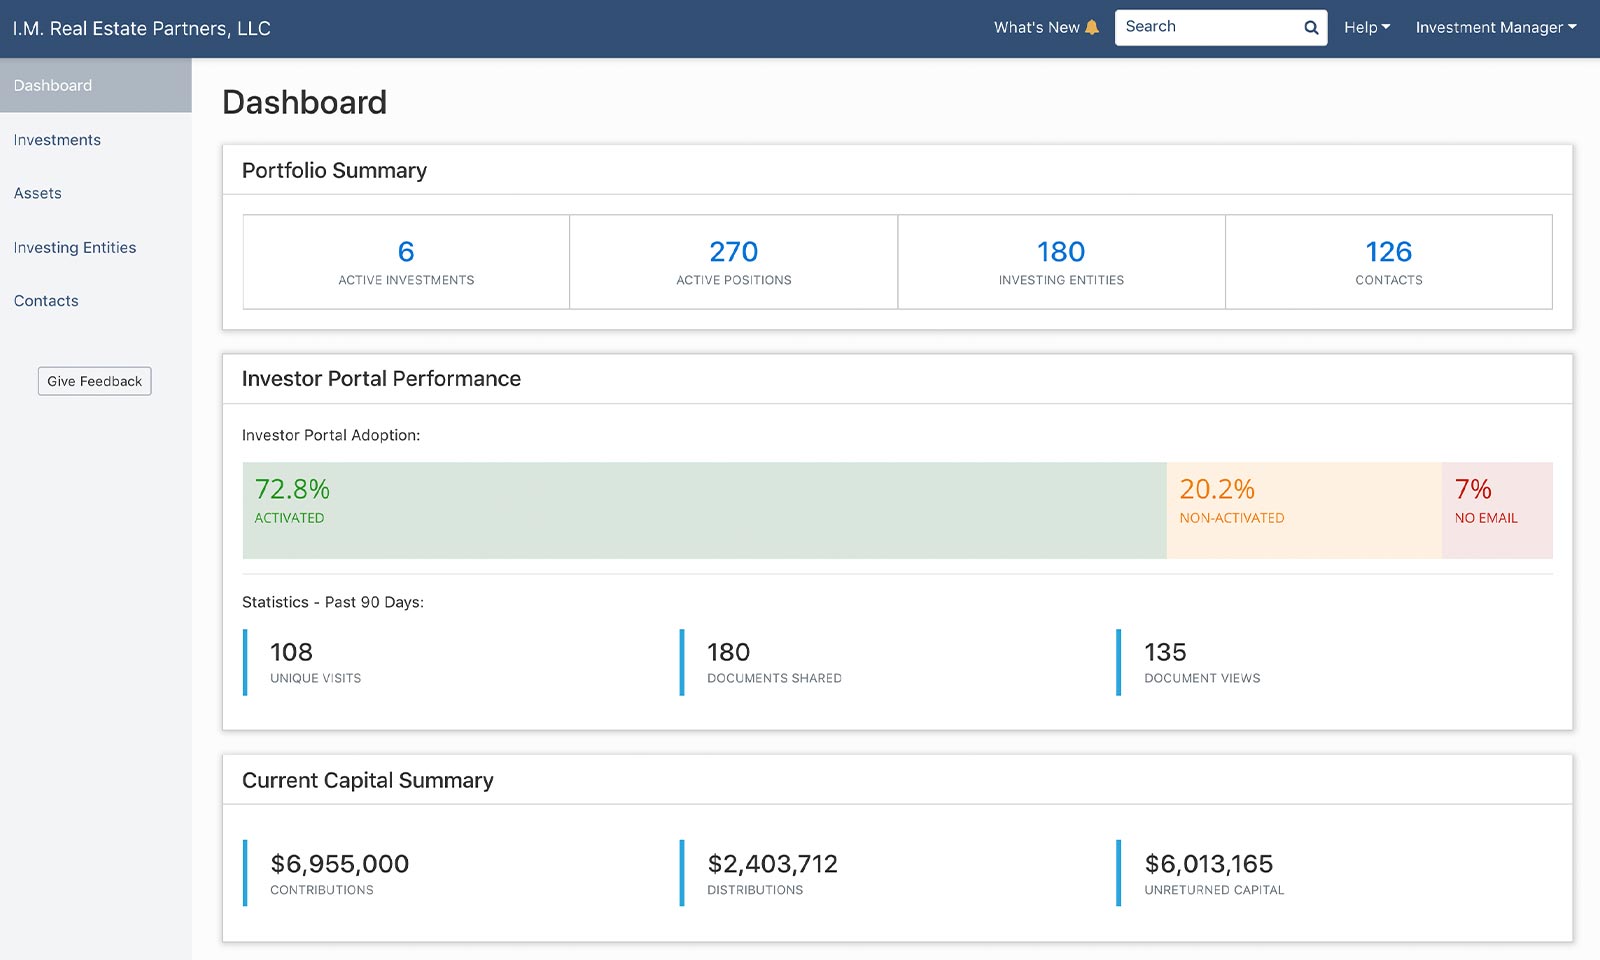
Task: Click I.M. Real Estate Partners title
Action: pyautogui.click(x=142, y=28)
